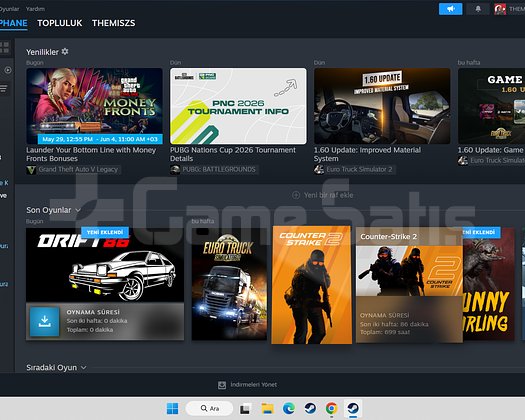Screen dimensions: 525x420
Task: Expand the Sıradaki Oyun shelf dropdown
Action: coord(83,368)
